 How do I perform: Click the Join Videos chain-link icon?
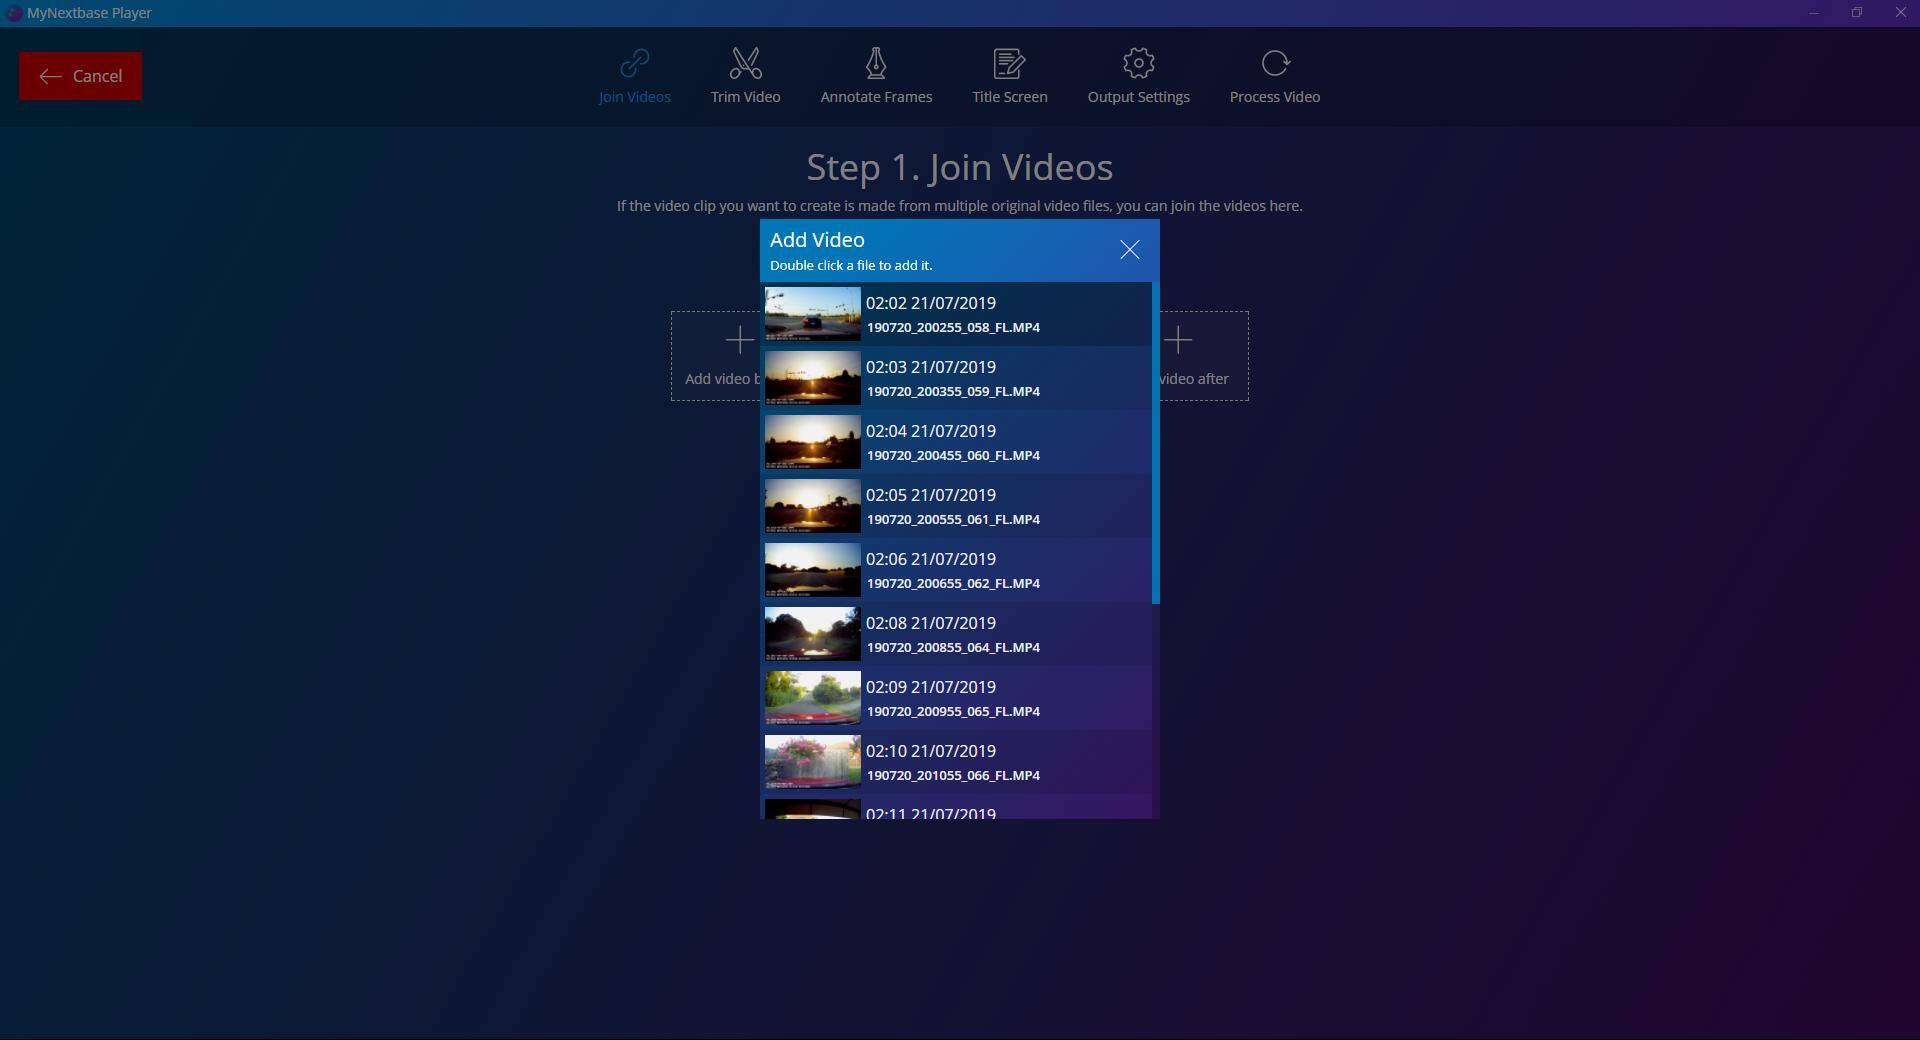tap(634, 64)
